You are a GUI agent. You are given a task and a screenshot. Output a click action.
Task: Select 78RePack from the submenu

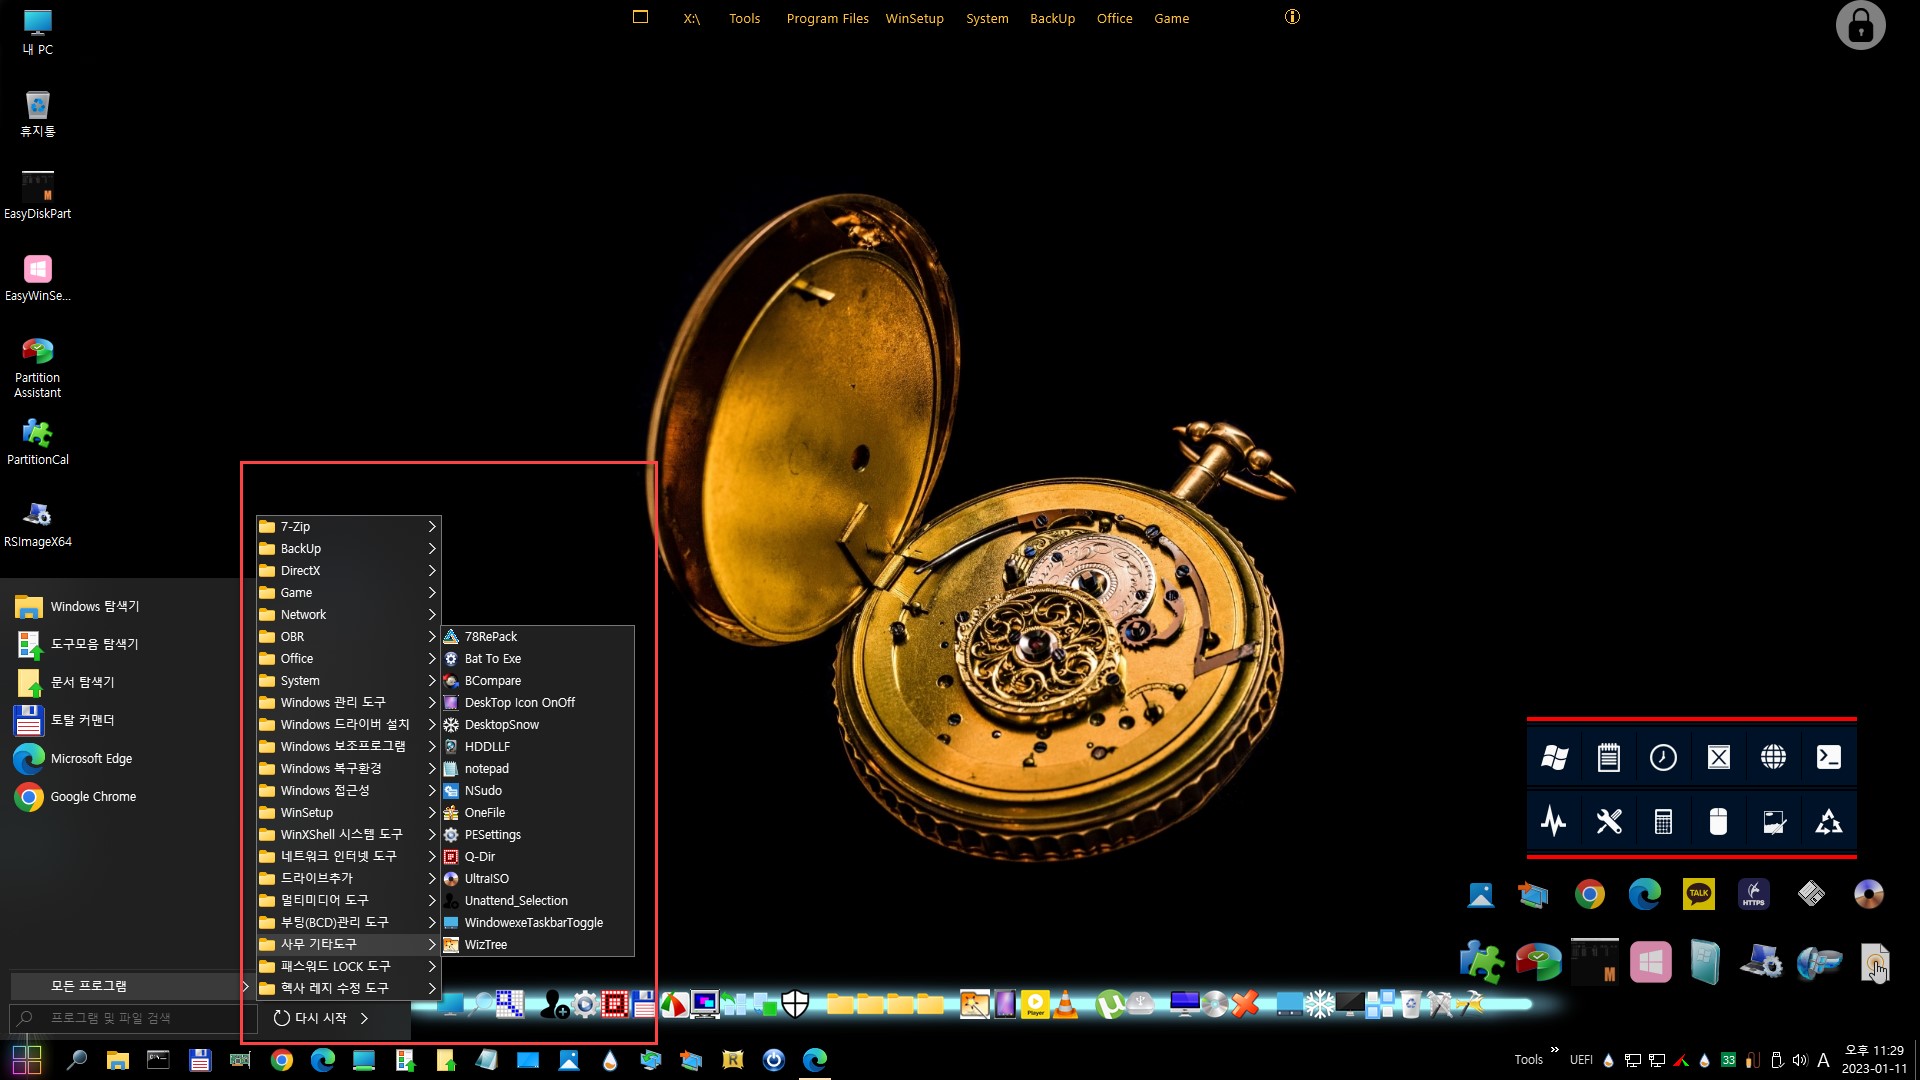[538, 636]
